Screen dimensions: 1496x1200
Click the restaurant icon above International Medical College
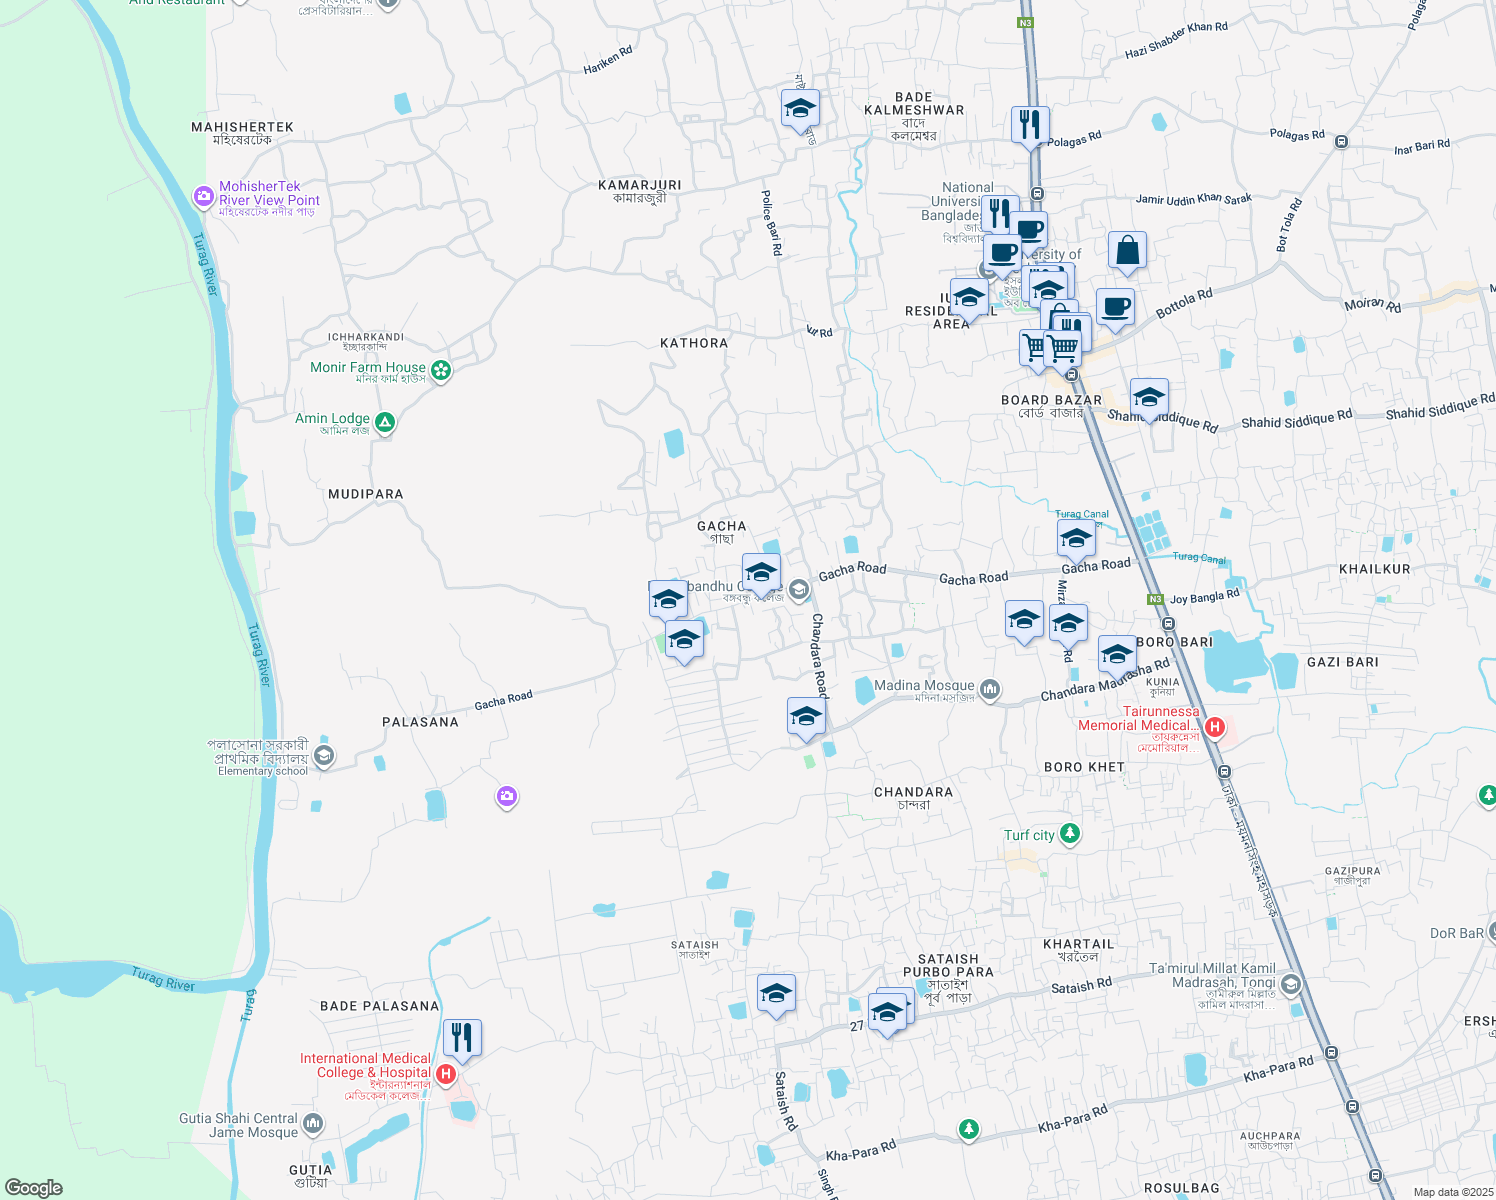pos(462,1037)
